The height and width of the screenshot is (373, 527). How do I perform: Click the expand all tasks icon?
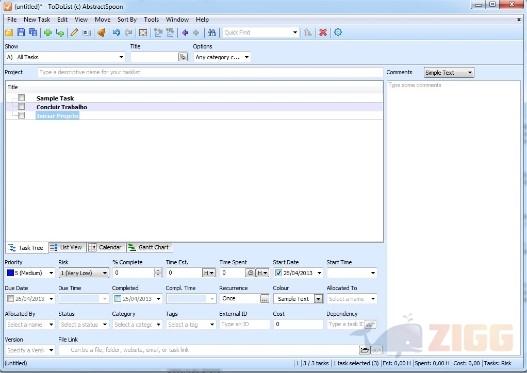(x=158, y=33)
